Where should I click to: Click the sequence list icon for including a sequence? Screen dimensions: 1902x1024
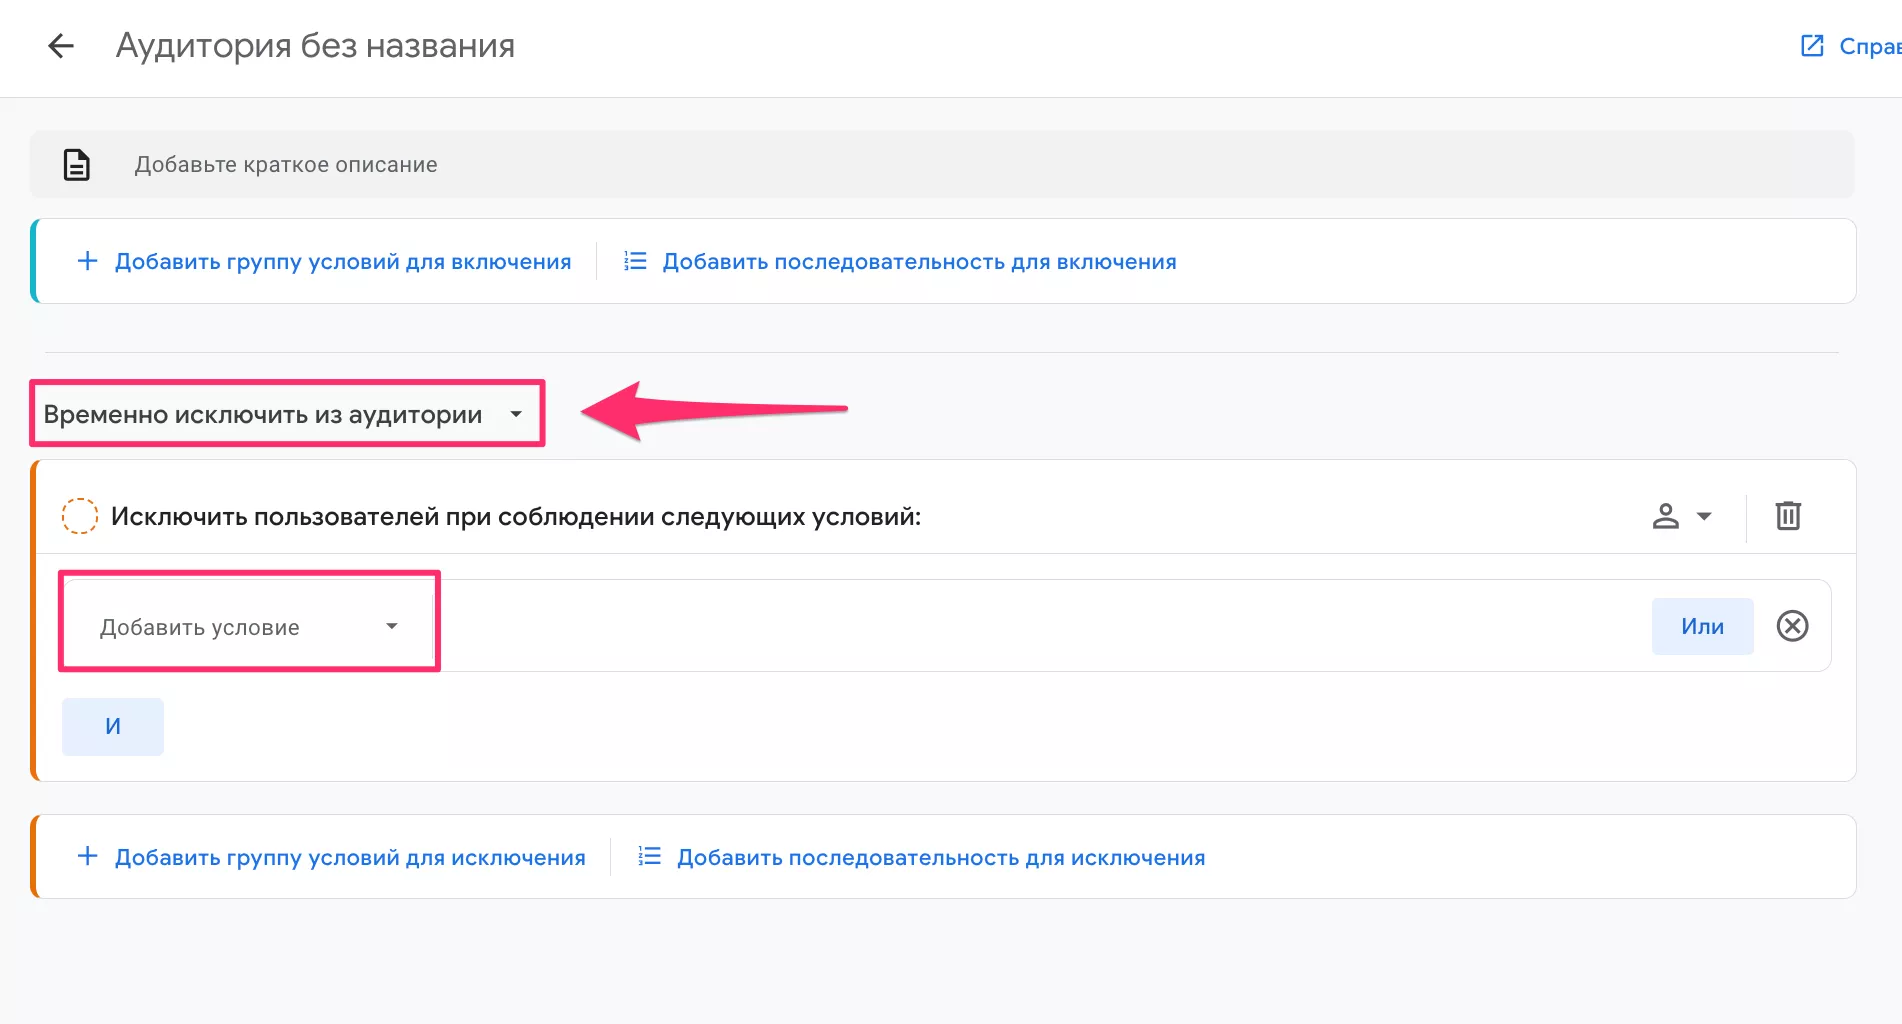[634, 260]
